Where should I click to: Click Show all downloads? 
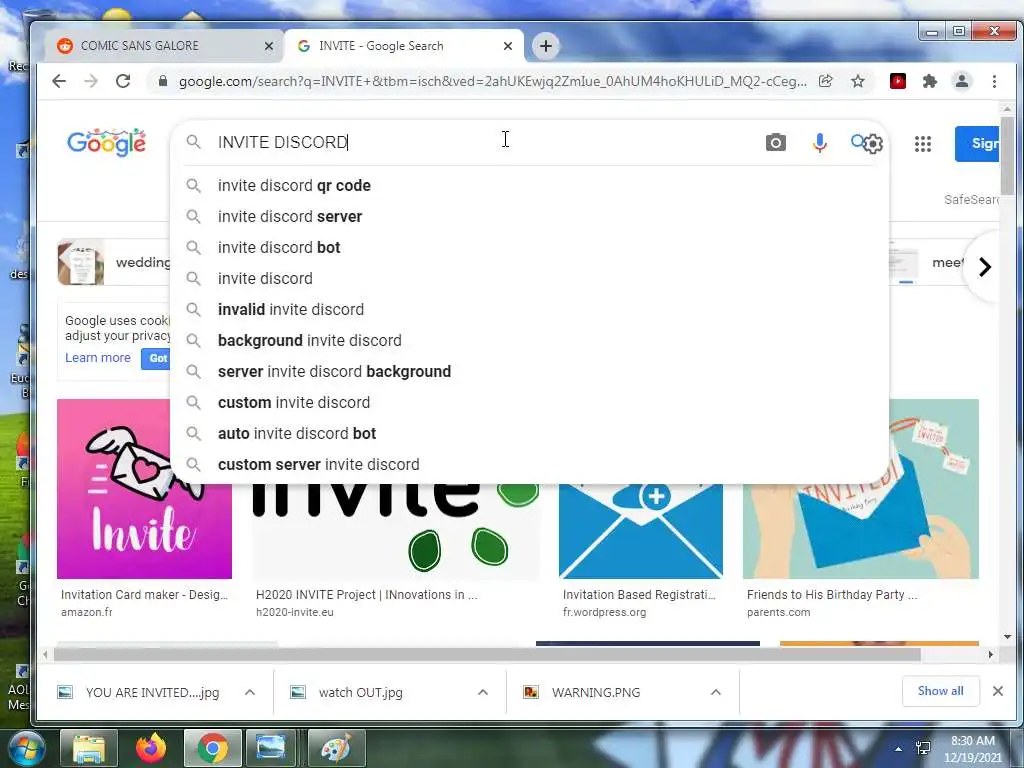coord(940,691)
